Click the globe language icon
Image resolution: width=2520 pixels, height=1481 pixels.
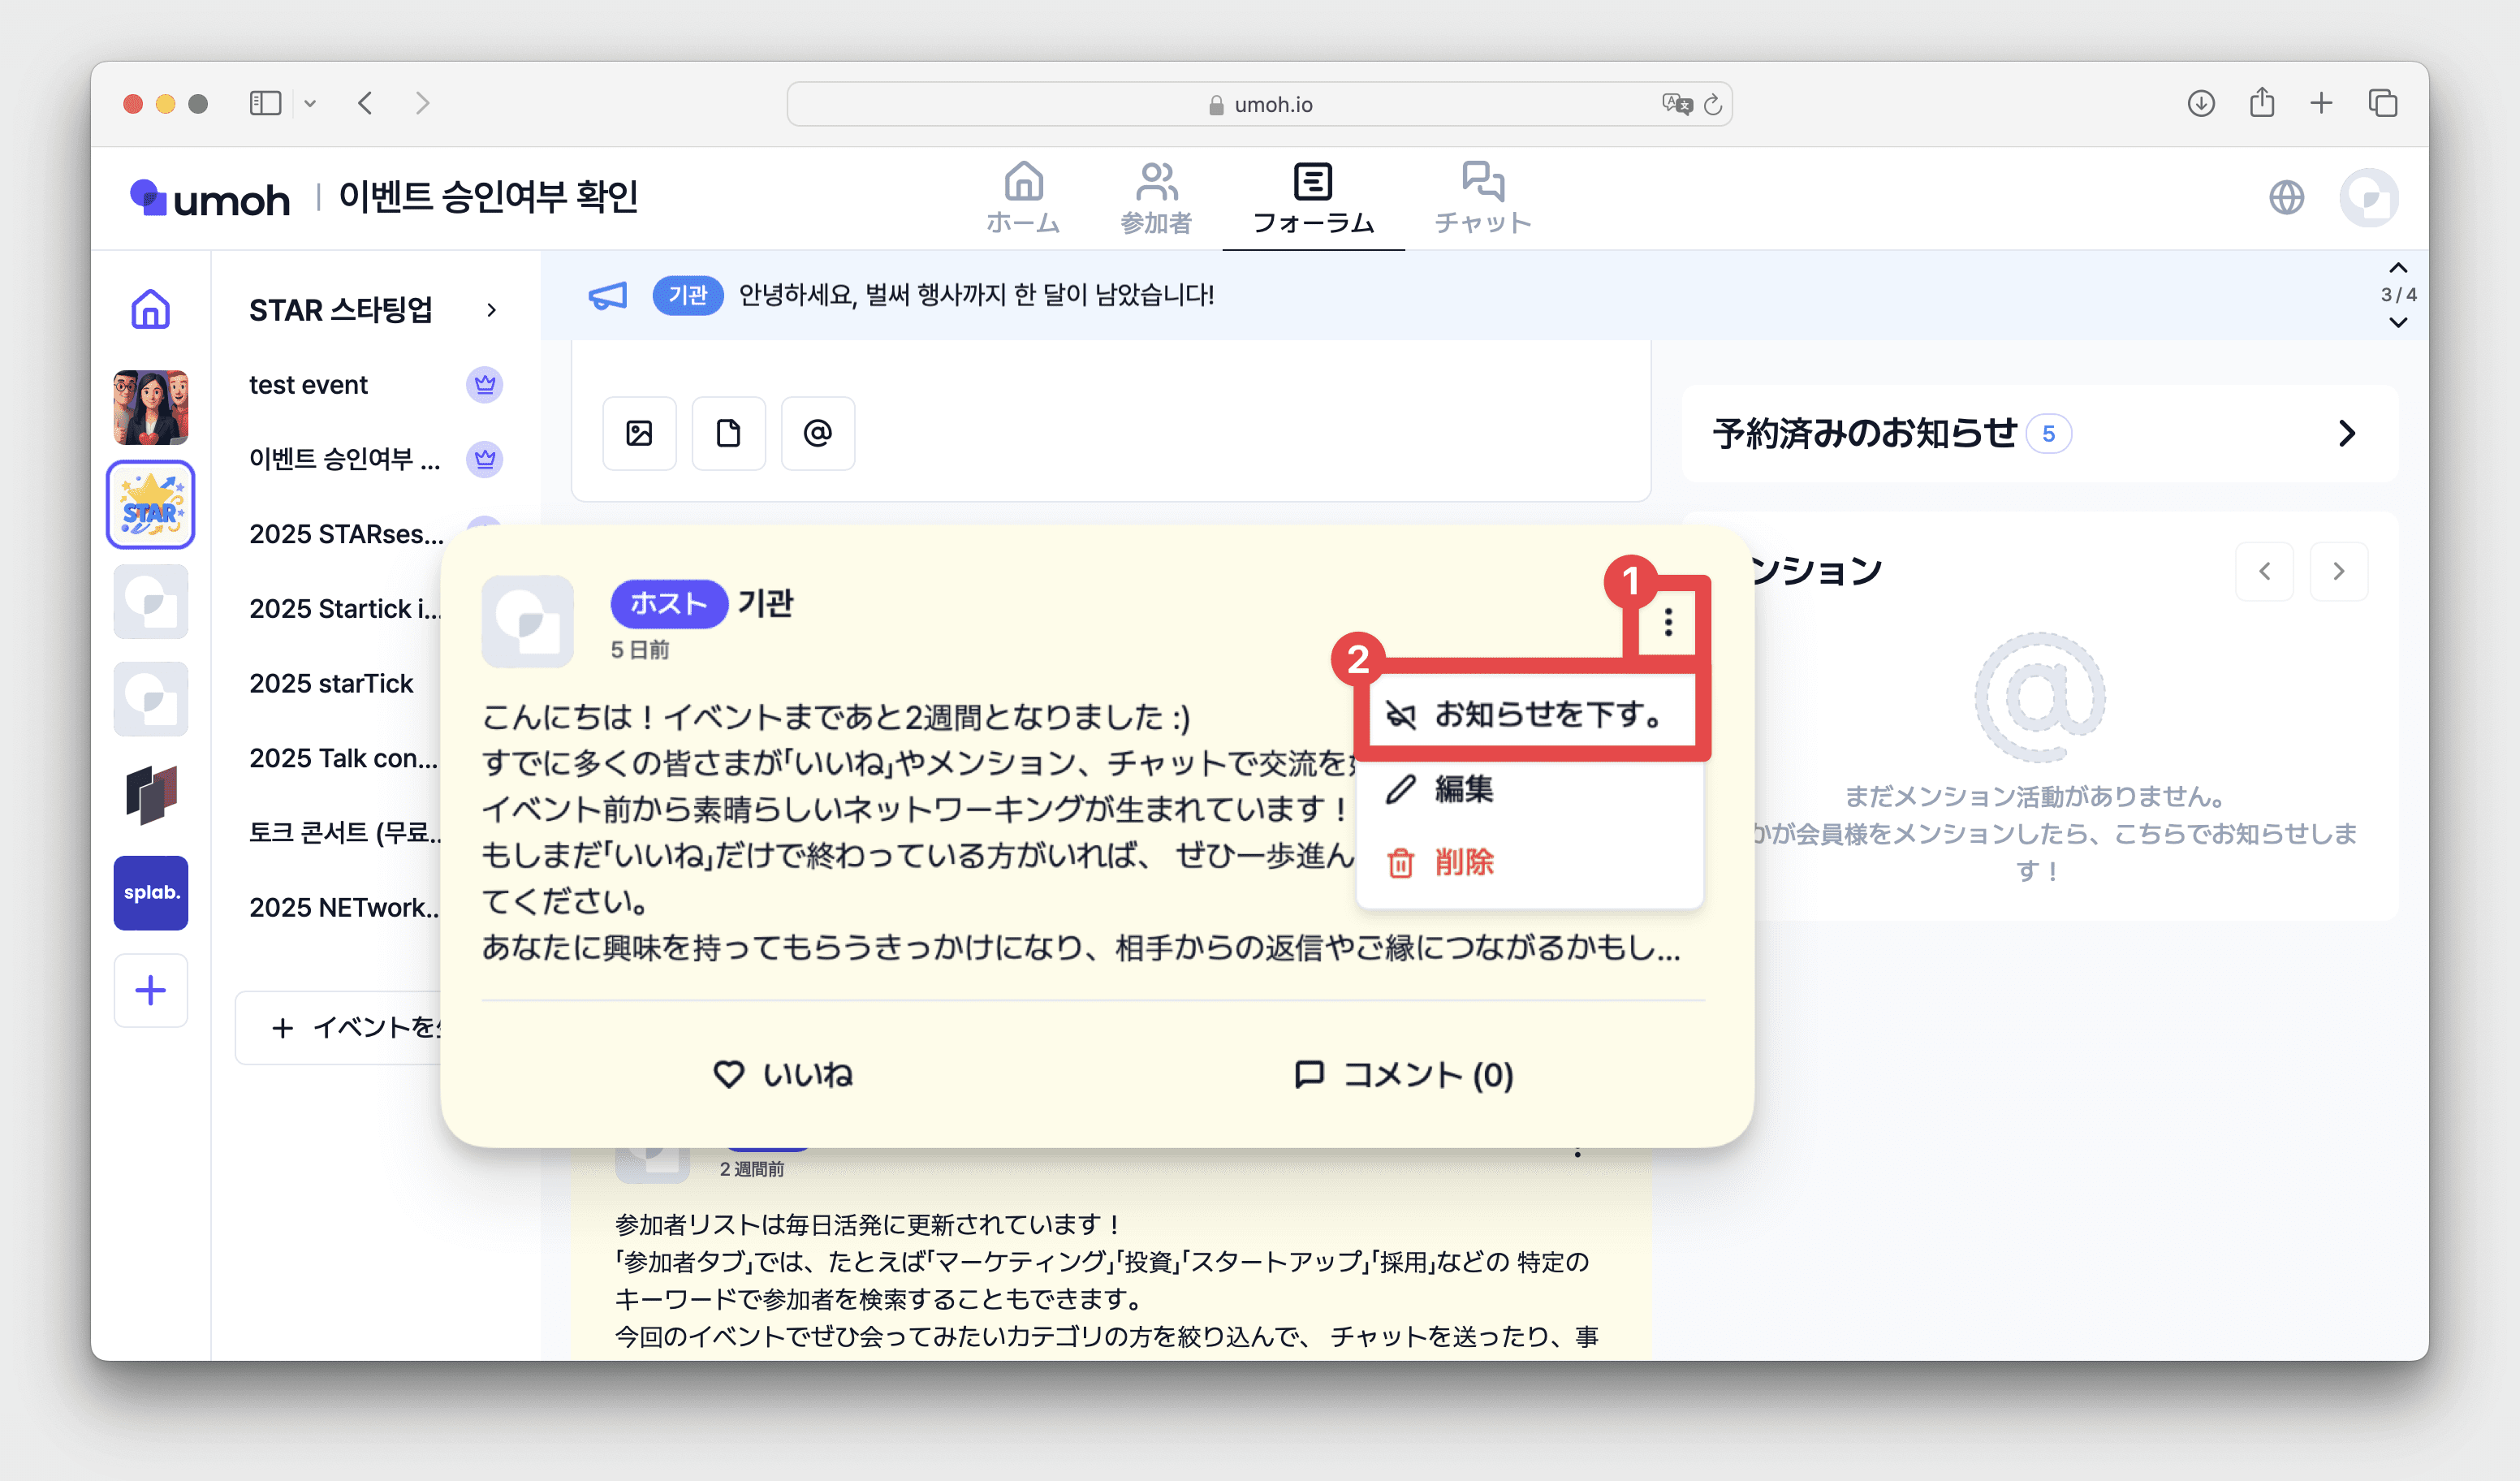pos(2285,197)
